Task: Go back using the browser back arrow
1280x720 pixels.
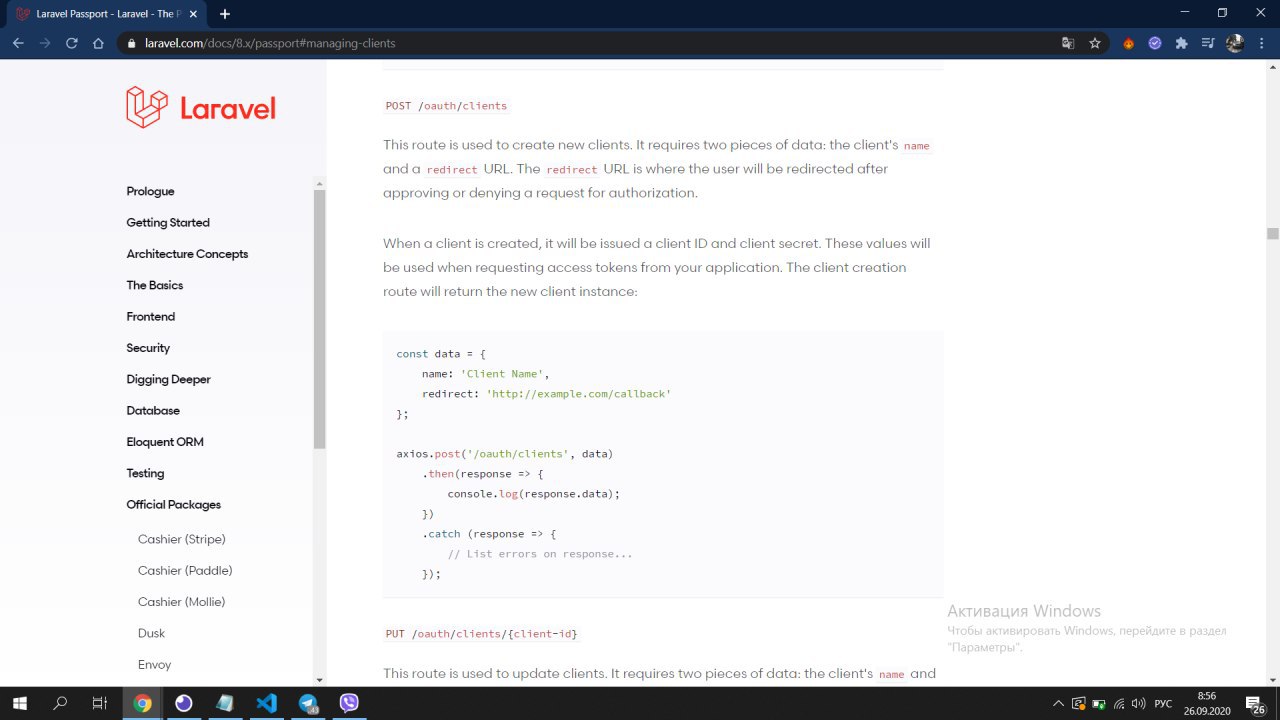Action: [18, 43]
